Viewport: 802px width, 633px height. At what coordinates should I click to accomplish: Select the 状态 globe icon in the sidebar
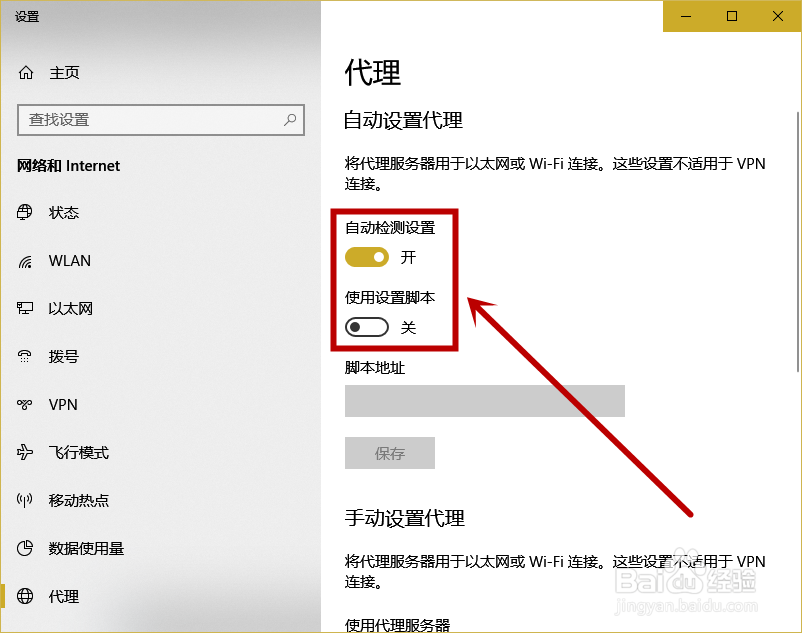(24, 212)
